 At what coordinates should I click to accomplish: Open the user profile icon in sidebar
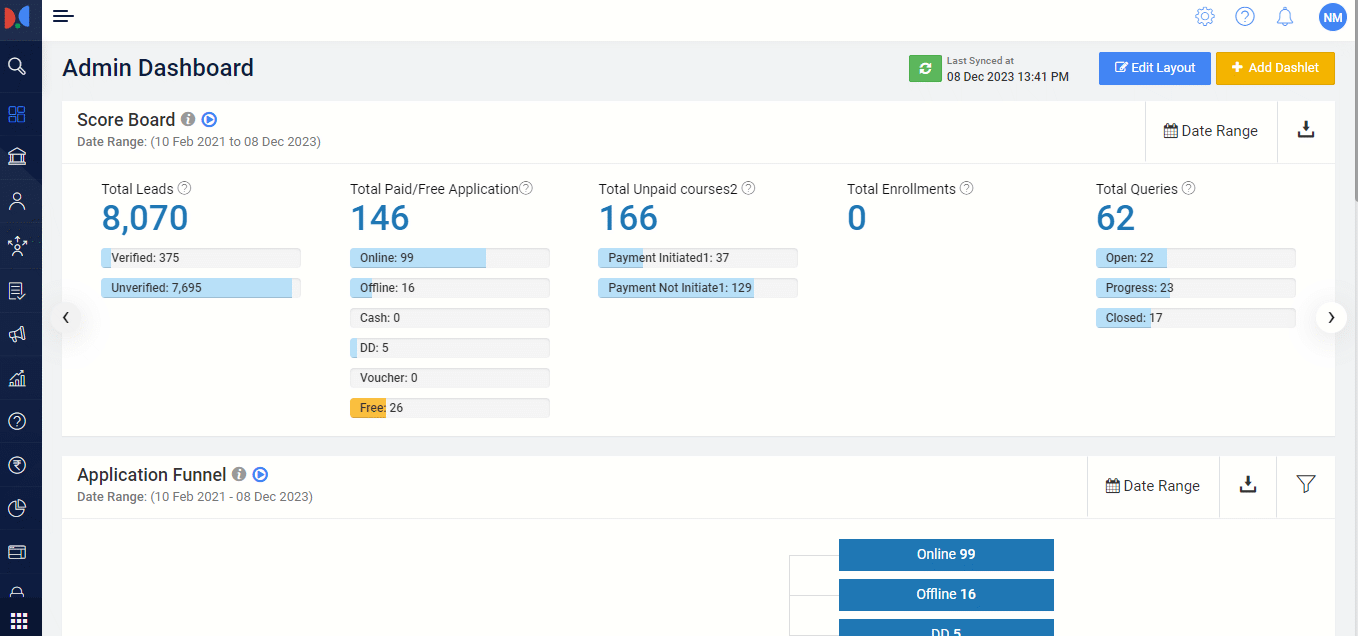tap(17, 201)
